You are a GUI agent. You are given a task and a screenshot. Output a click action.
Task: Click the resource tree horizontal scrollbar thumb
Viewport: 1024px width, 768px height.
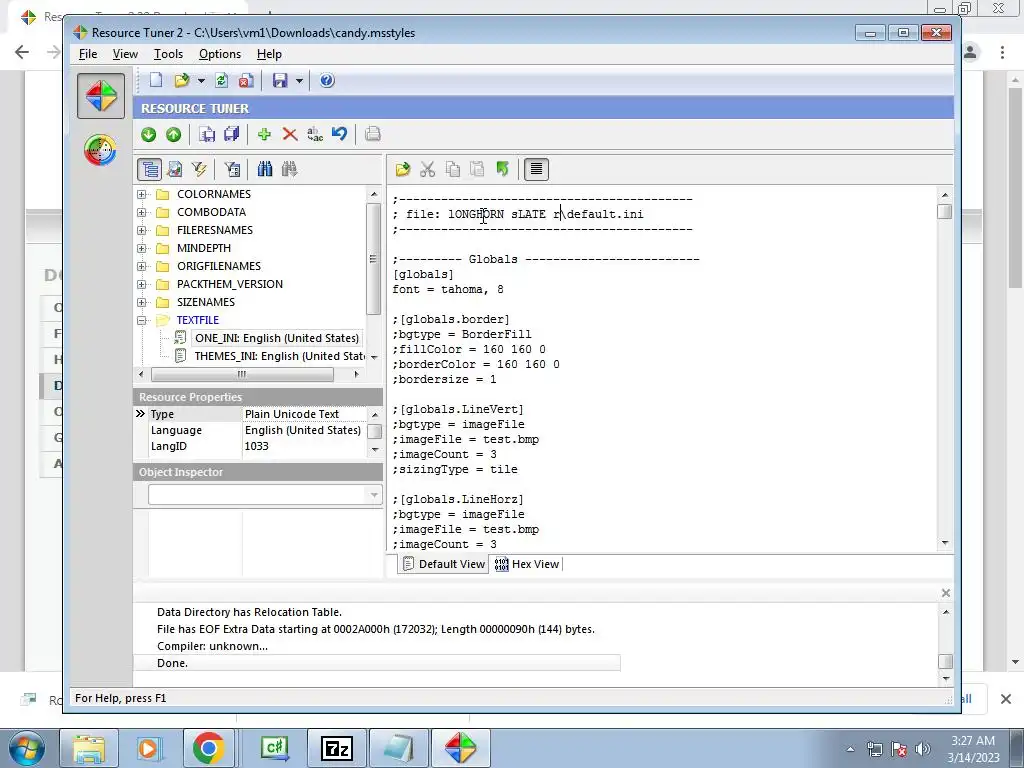click(x=242, y=374)
